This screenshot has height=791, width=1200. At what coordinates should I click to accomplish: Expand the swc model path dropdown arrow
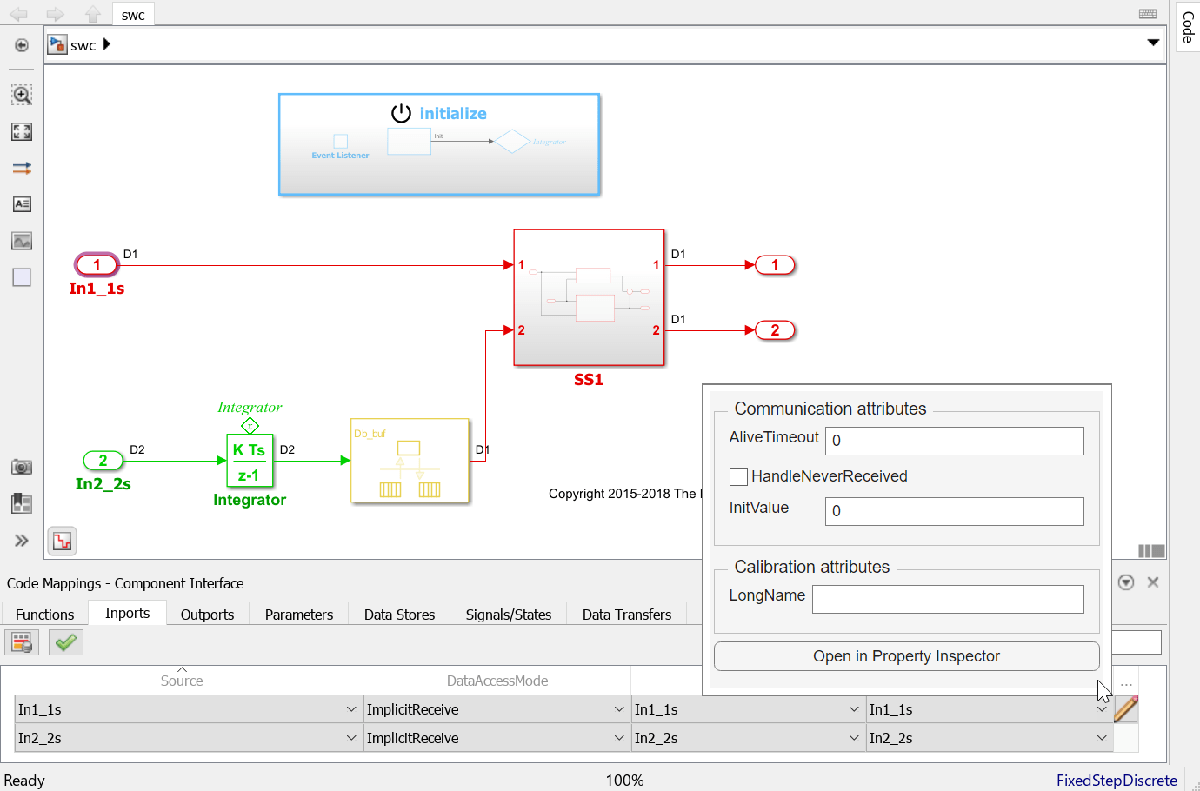(1154, 43)
